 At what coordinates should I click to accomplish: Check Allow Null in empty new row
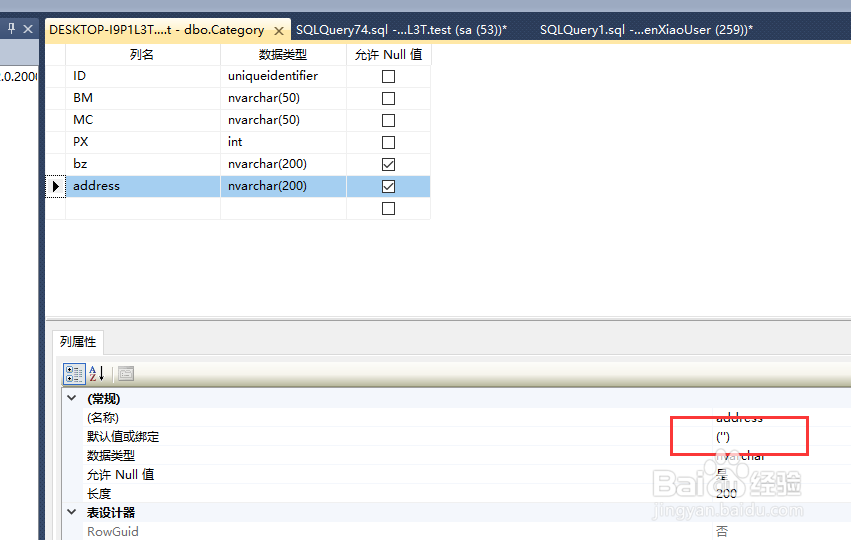click(x=388, y=208)
